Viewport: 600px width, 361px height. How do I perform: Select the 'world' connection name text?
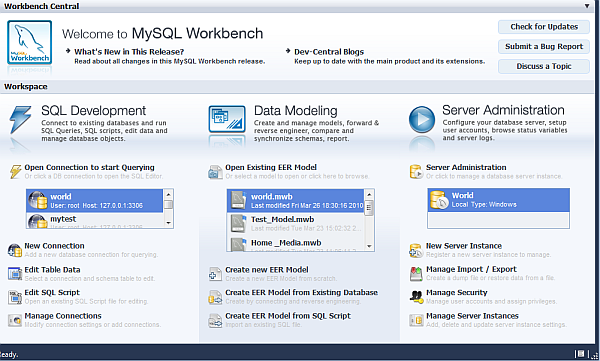[61, 196]
